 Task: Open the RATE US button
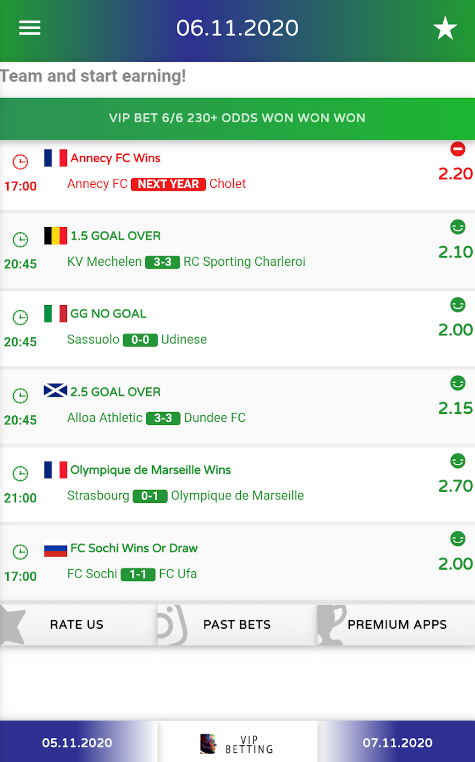[78, 624]
